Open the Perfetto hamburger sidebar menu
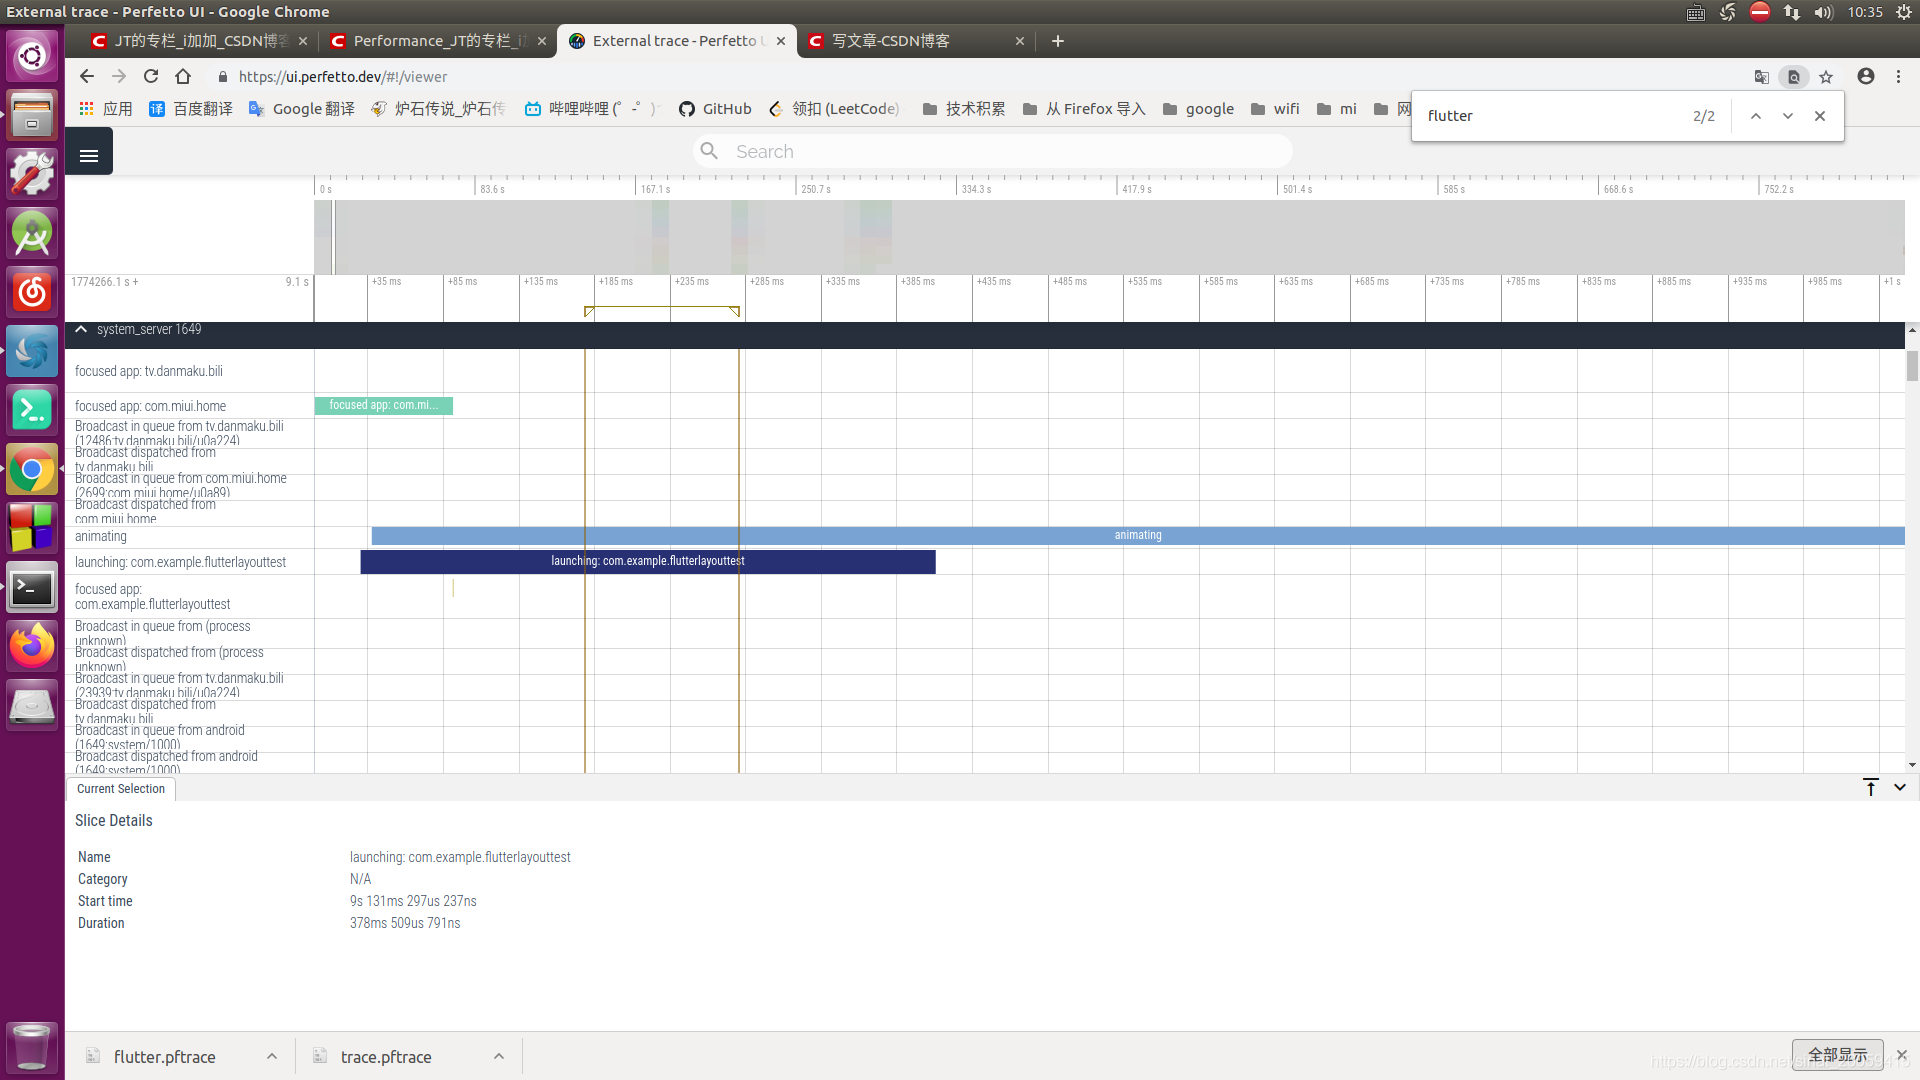This screenshot has height=1080, width=1920. (x=89, y=154)
